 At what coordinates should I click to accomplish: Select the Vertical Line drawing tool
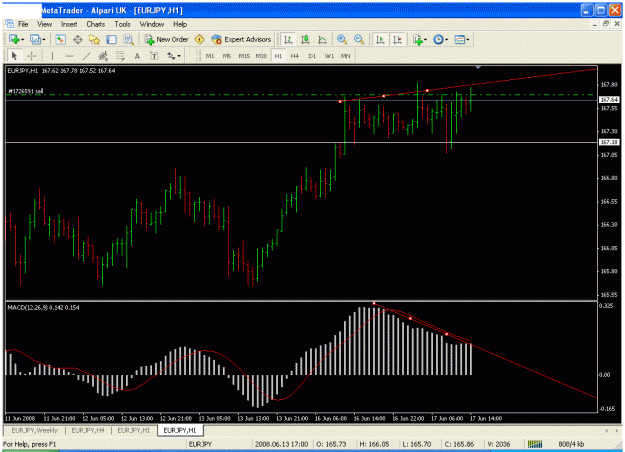pyautogui.click(x=52, y=56)
